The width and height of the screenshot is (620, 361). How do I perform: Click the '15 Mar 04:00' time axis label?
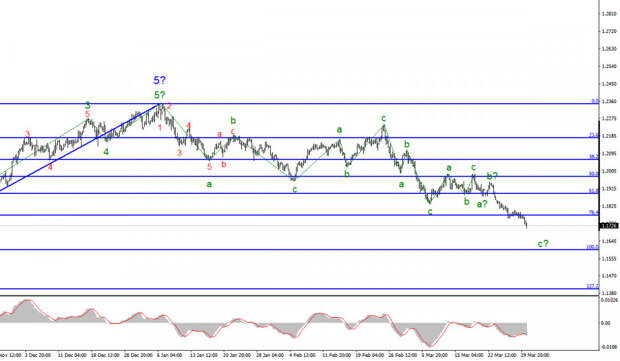469,355
